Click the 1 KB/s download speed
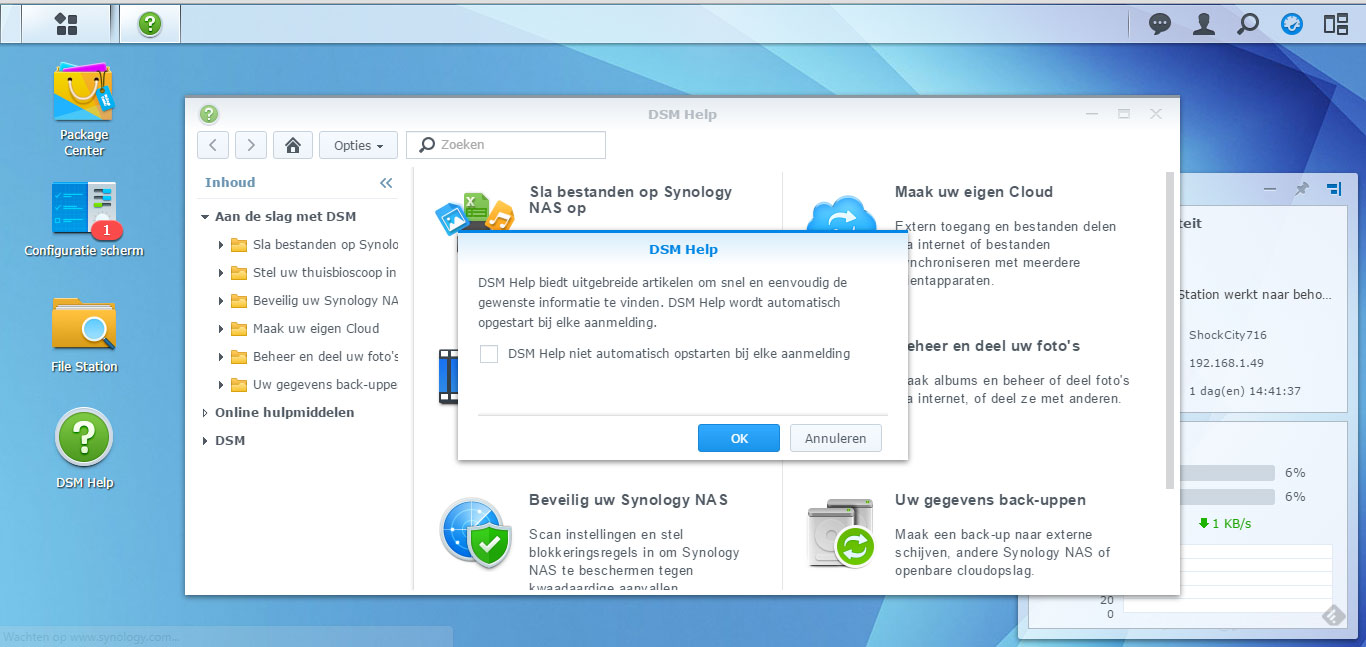 (1224, 524)
